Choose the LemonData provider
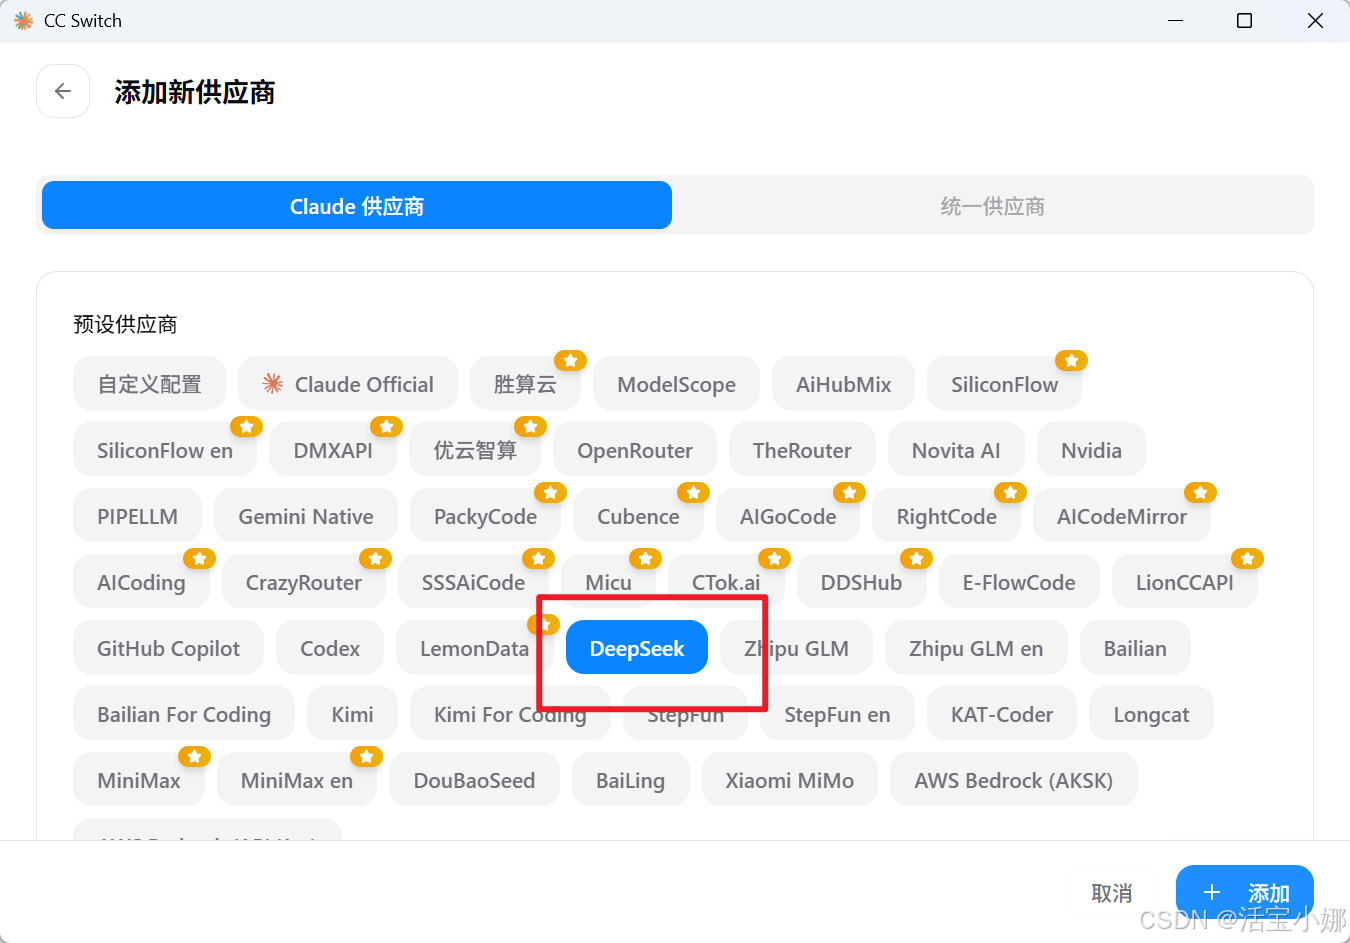 coord(474,648)
